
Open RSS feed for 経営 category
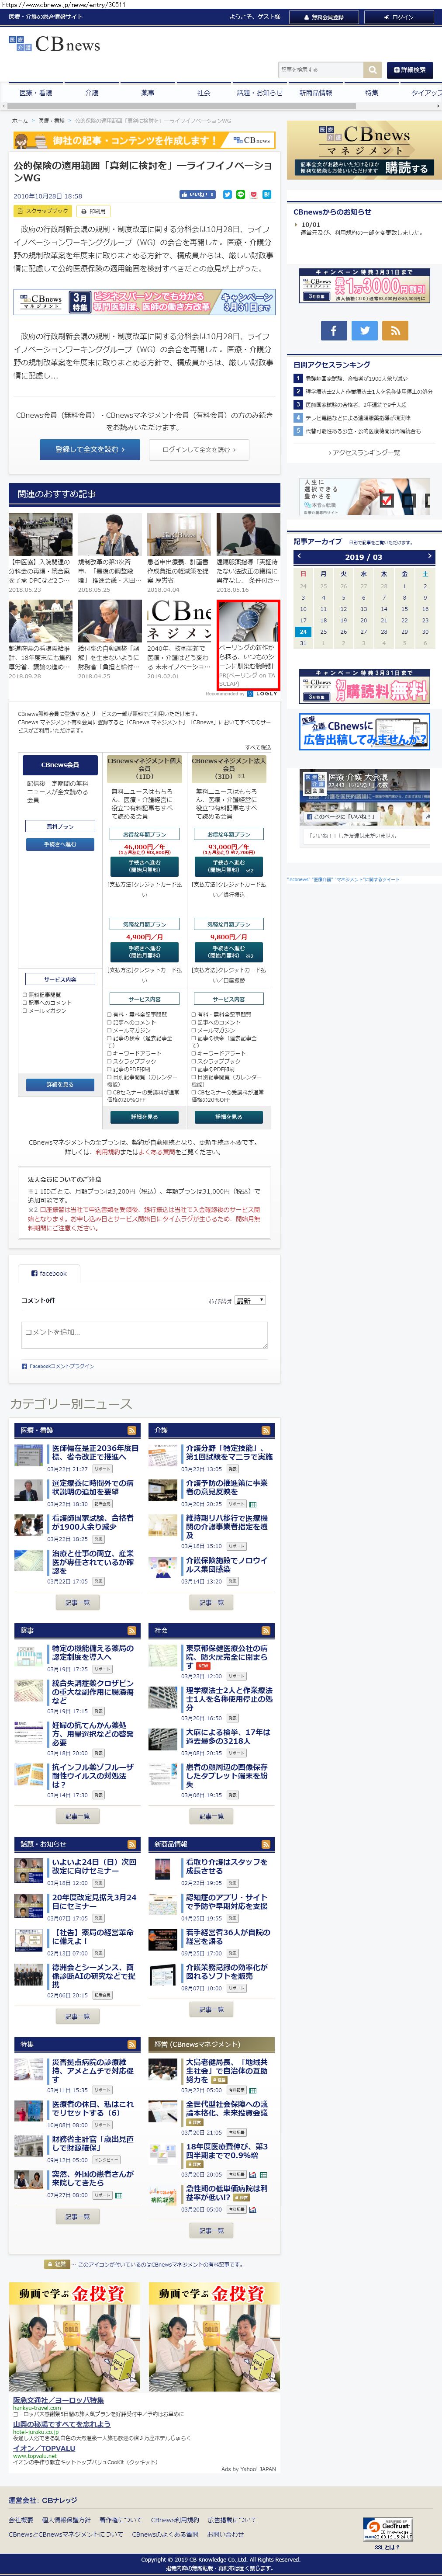point(266,2044)
